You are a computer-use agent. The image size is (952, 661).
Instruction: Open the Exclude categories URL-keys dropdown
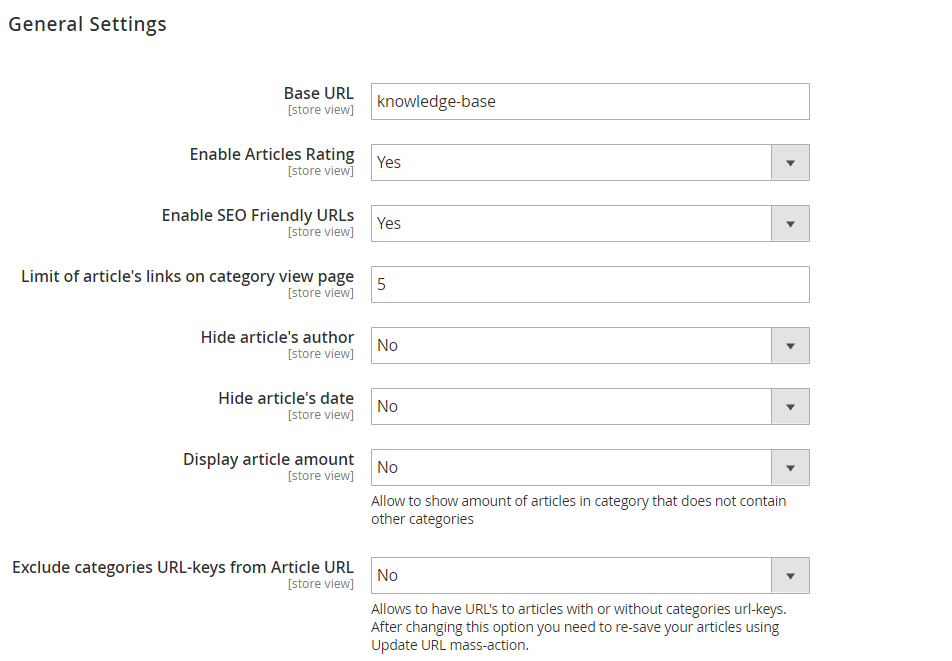590,575
